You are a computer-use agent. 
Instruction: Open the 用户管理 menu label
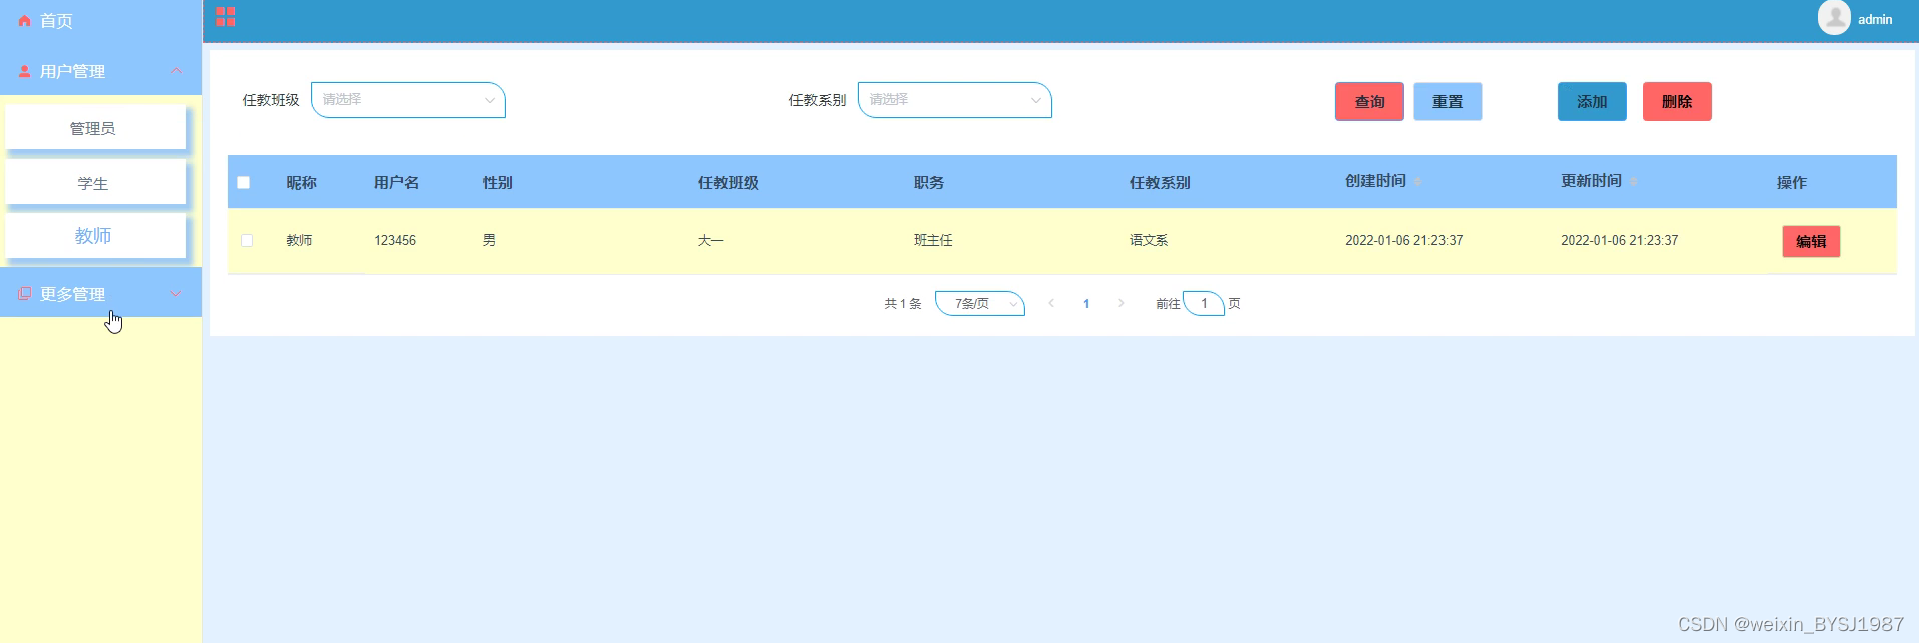[x=72, y=72]
